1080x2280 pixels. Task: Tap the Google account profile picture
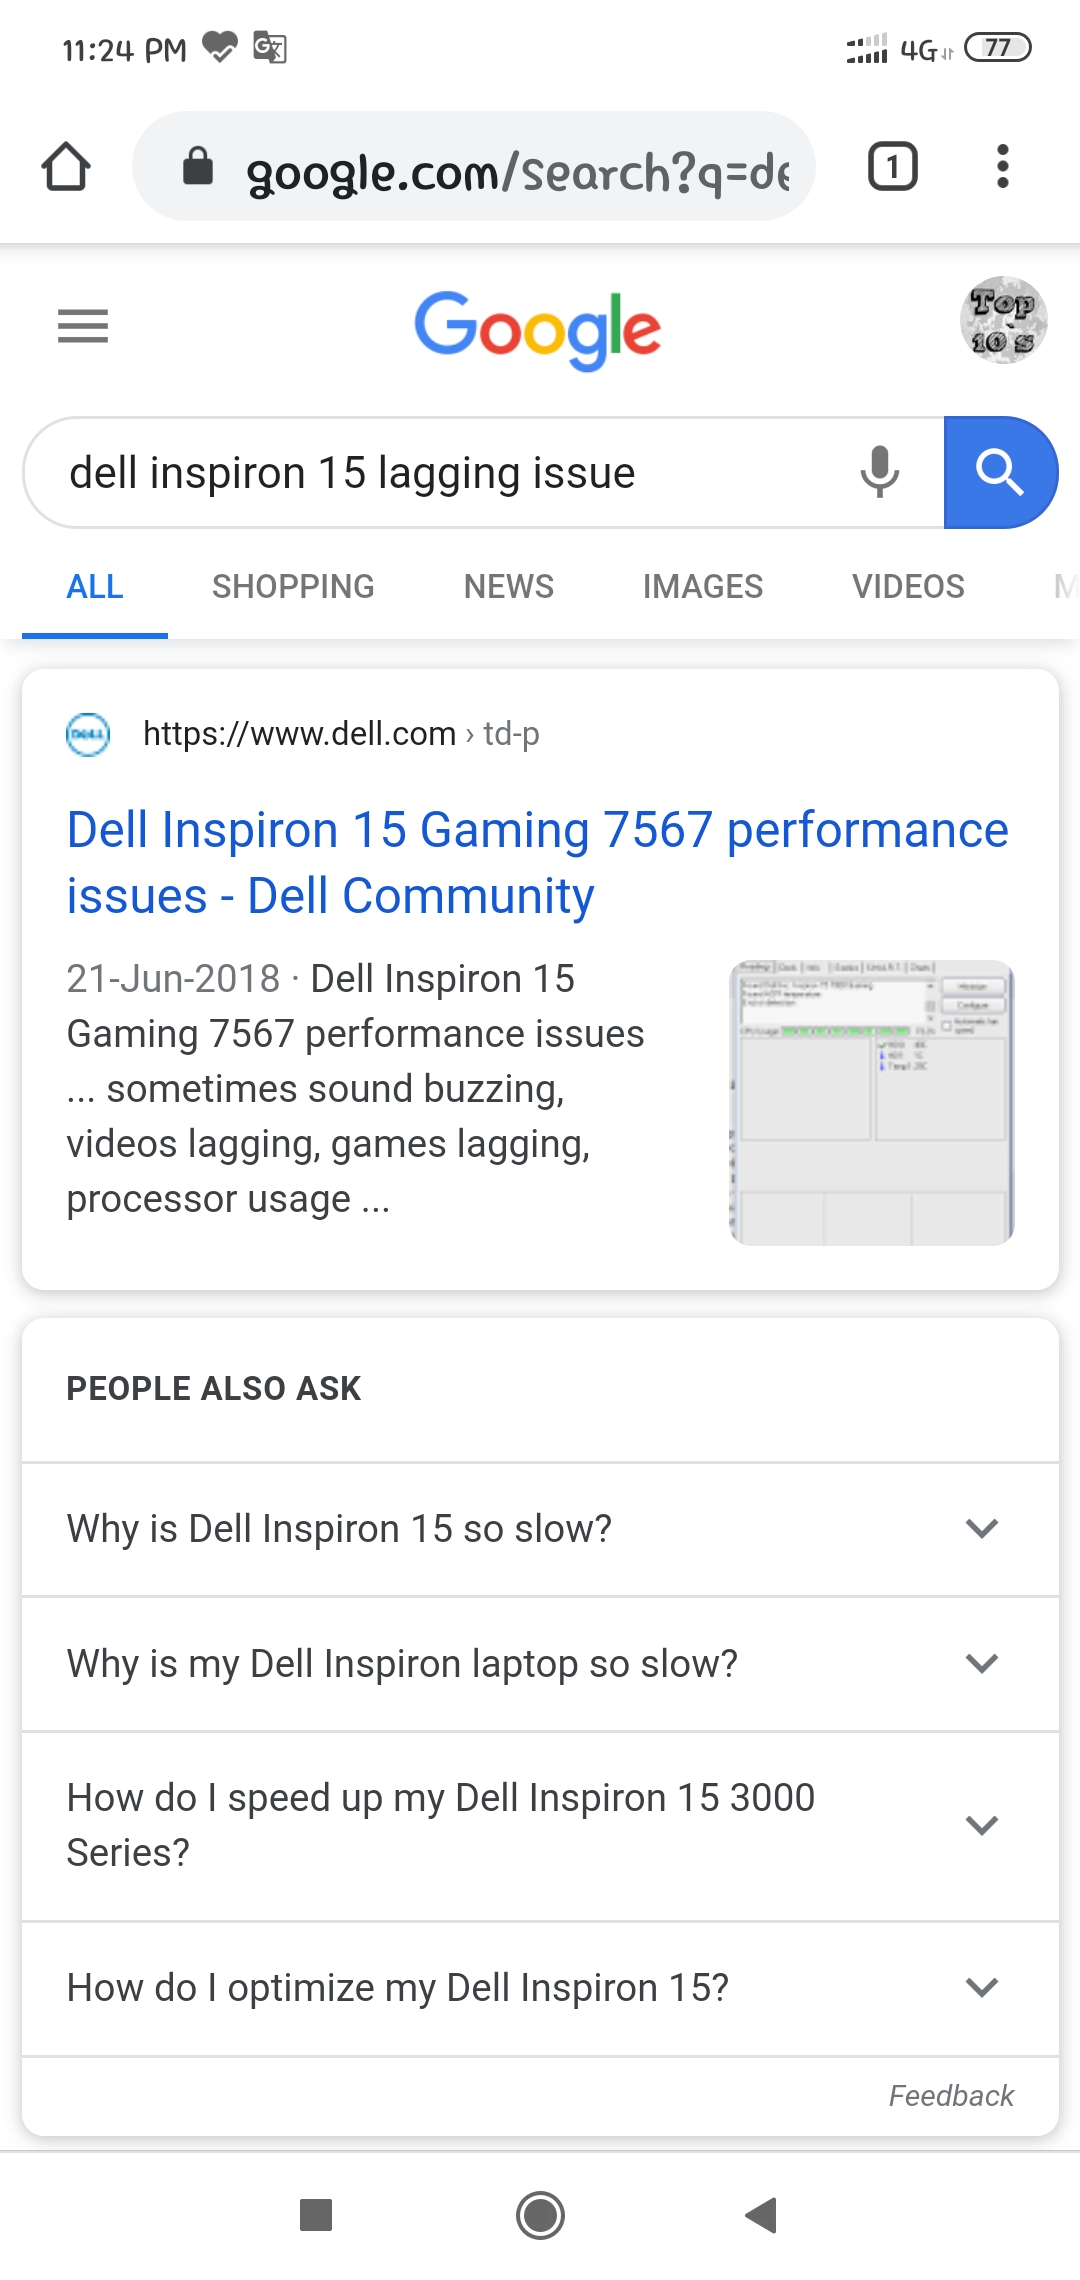[x=1003, y=320]
